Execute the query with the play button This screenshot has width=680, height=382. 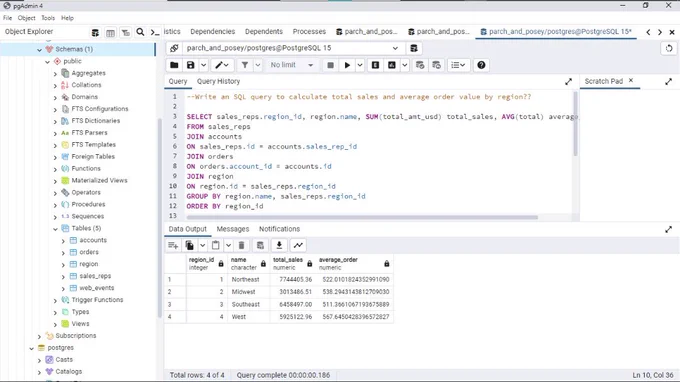(x=347, y=65)
